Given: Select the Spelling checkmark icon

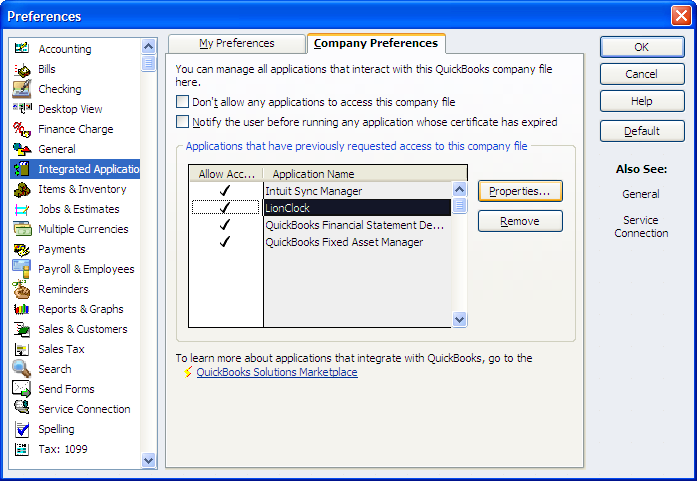Looking at the screenshot, I should click(21, 429).
